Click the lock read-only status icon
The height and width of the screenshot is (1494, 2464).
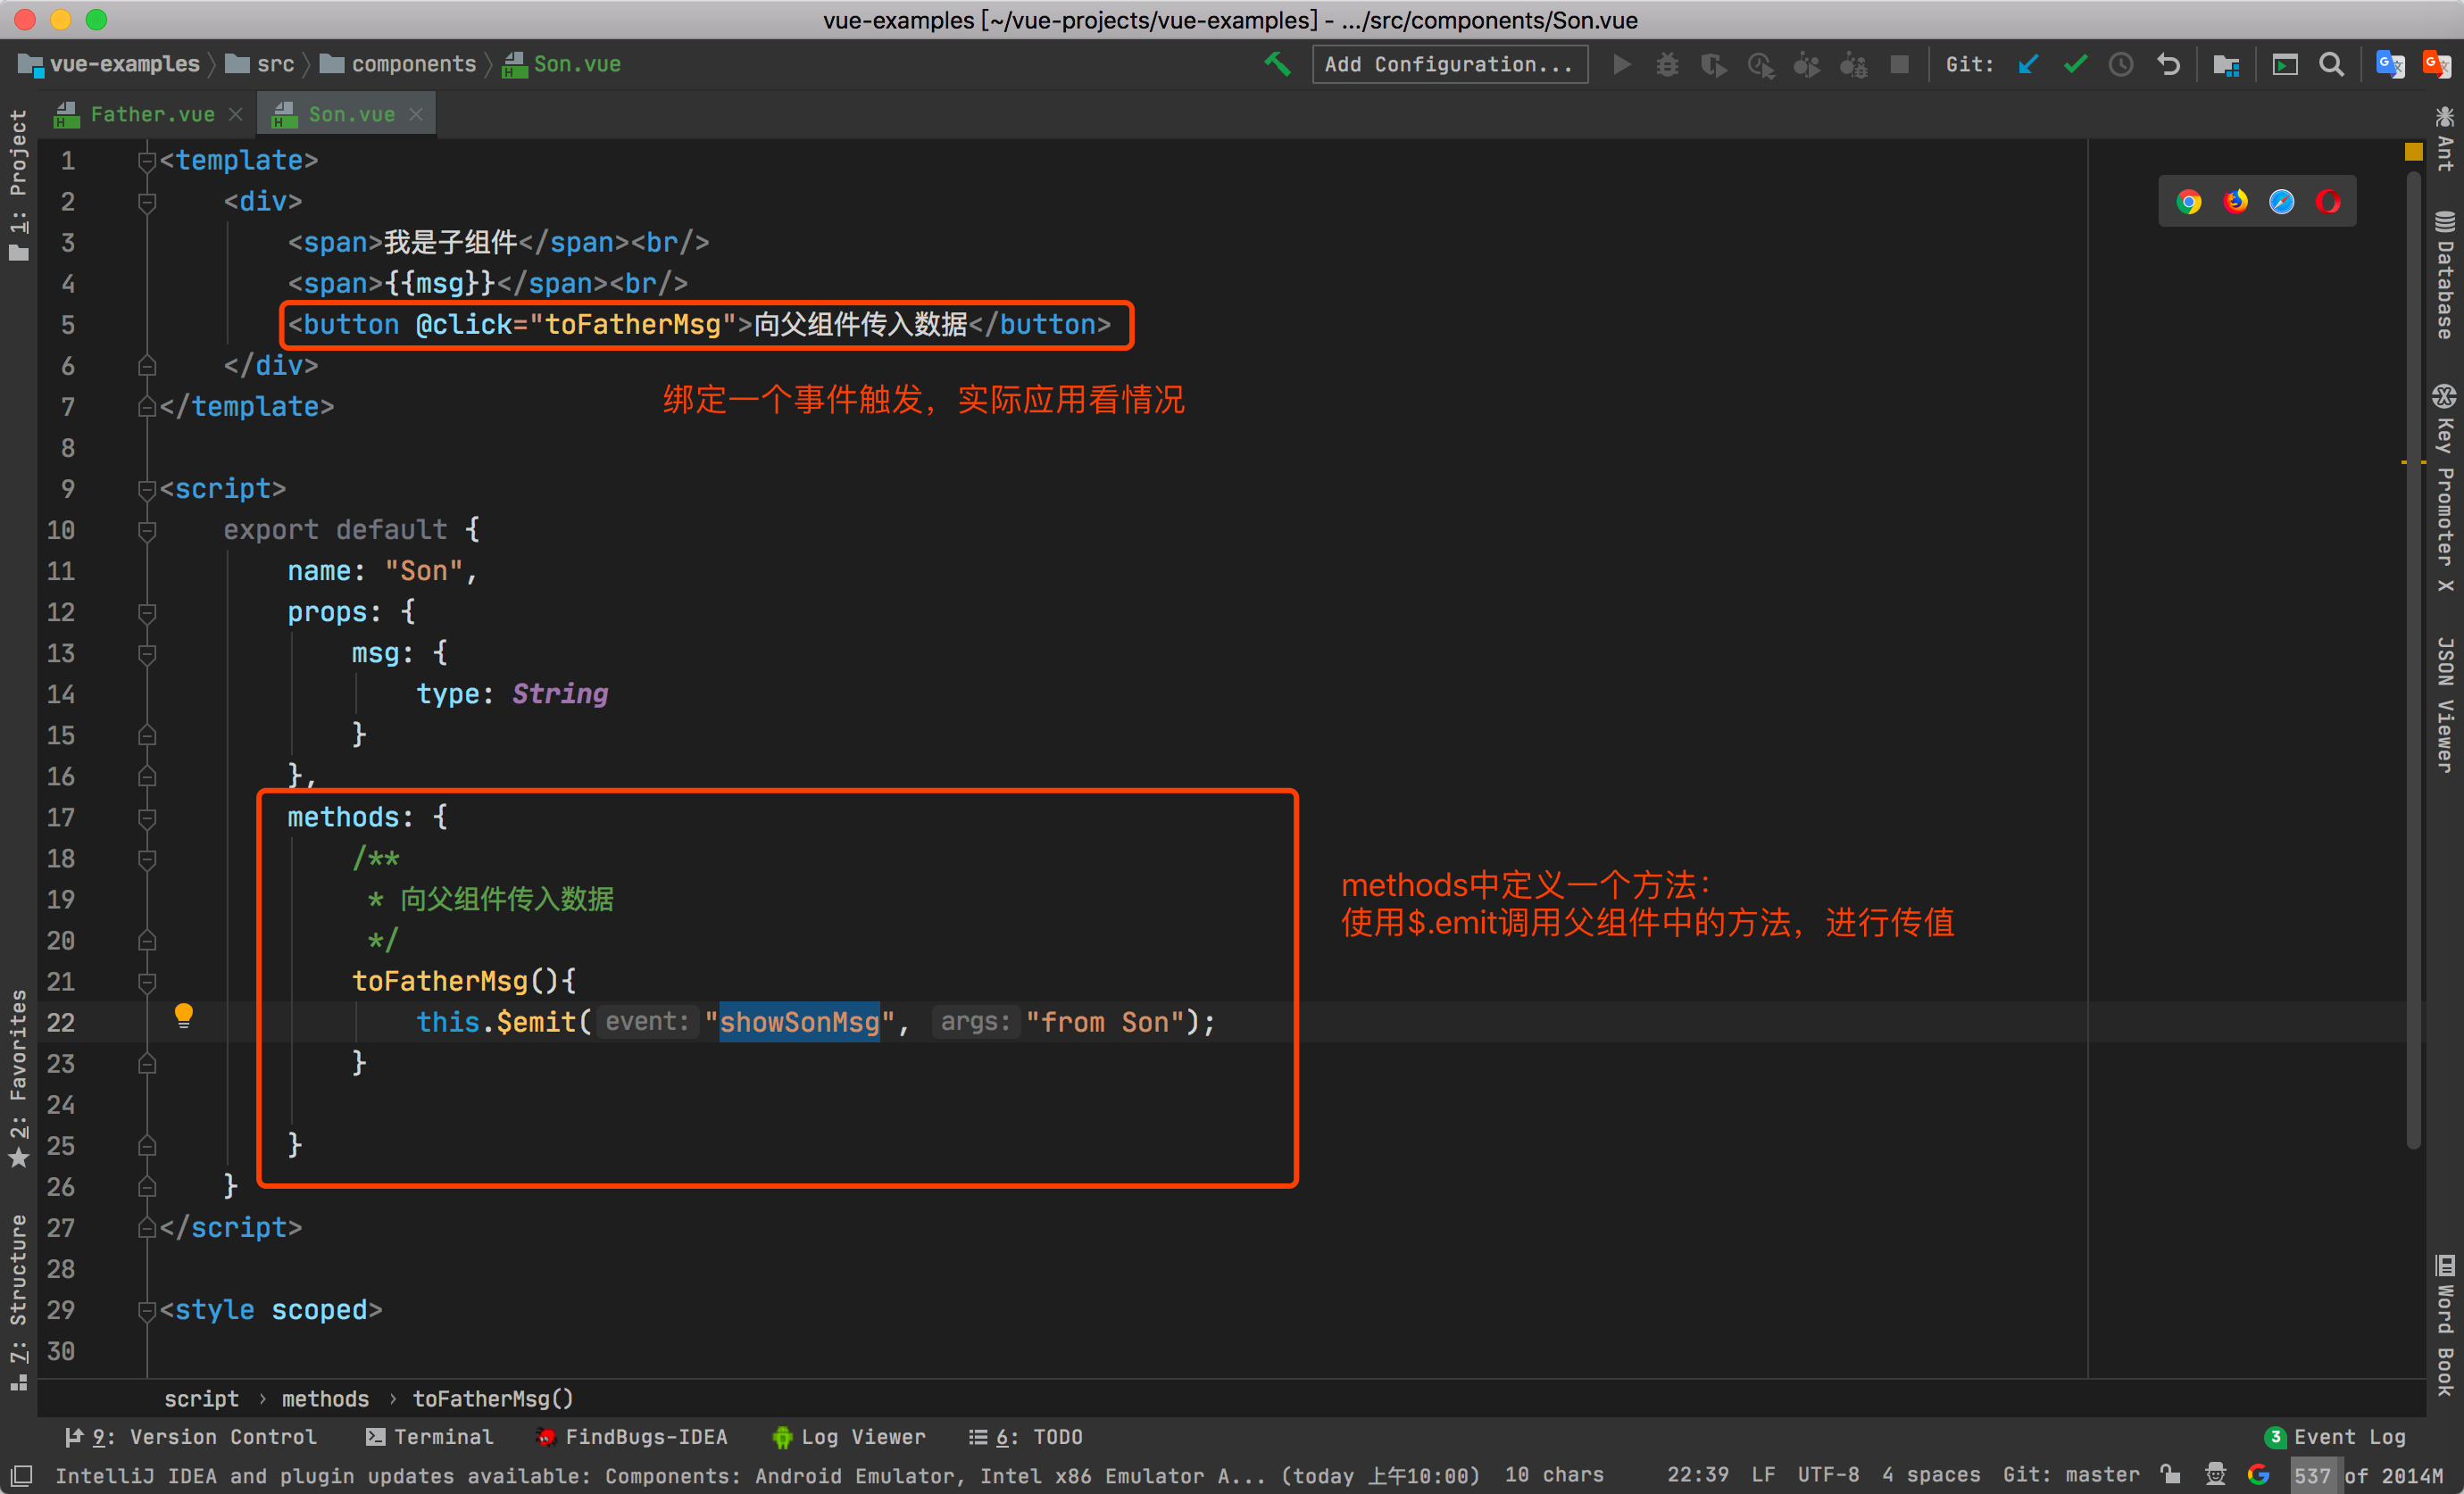click(2170, 1474)
